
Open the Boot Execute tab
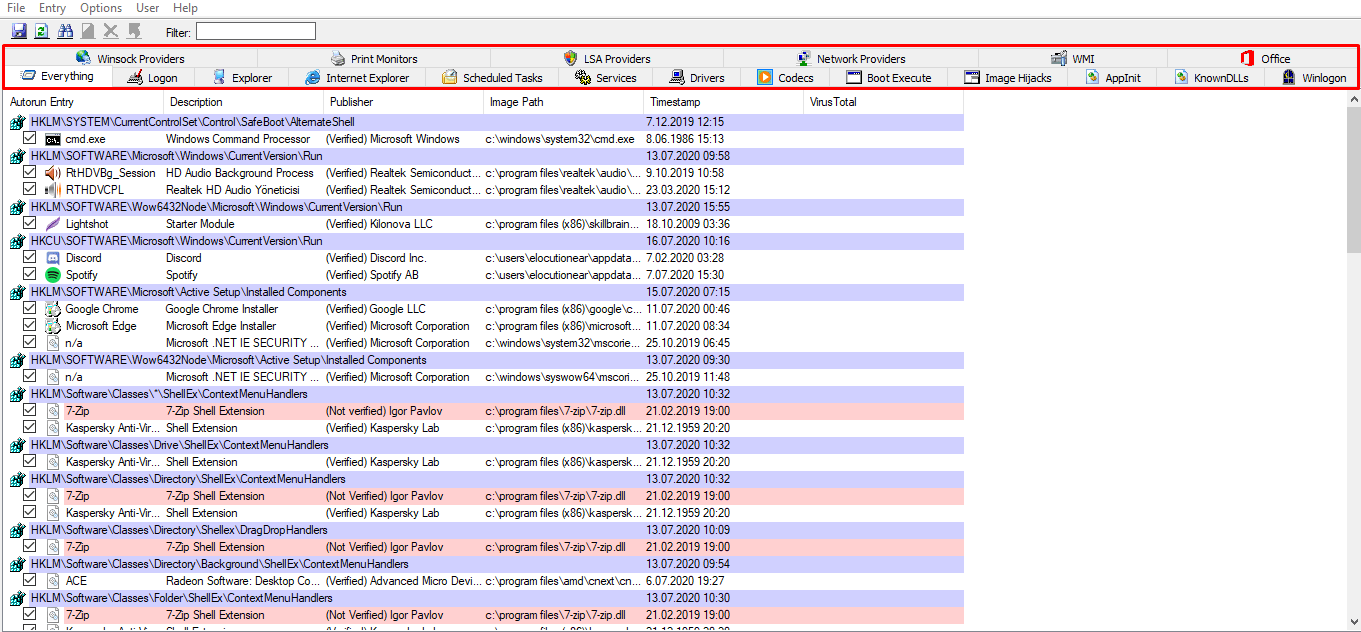[889, 78]
